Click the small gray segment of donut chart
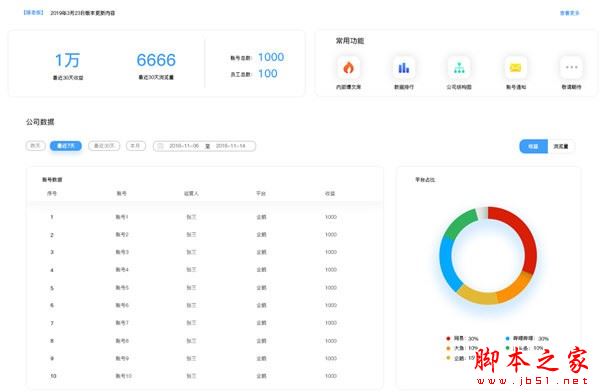The width and height of the screenshot is (600, 392). pyautogui.click(x=482, y=212)
